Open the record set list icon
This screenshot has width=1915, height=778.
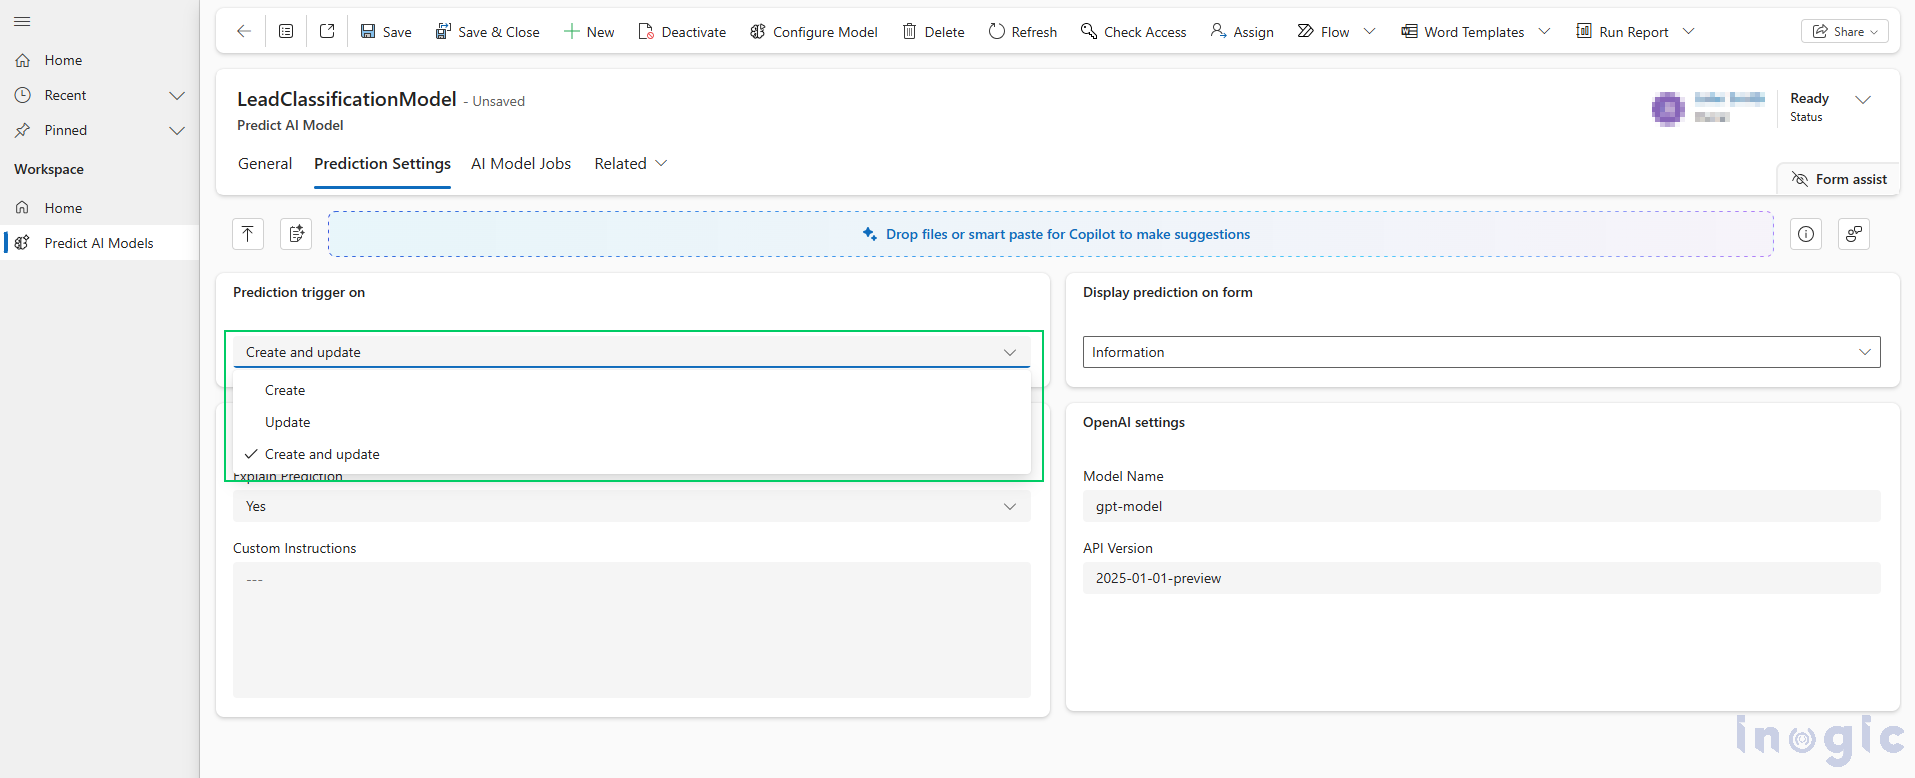pyautogui.click(x=286, y=31)
